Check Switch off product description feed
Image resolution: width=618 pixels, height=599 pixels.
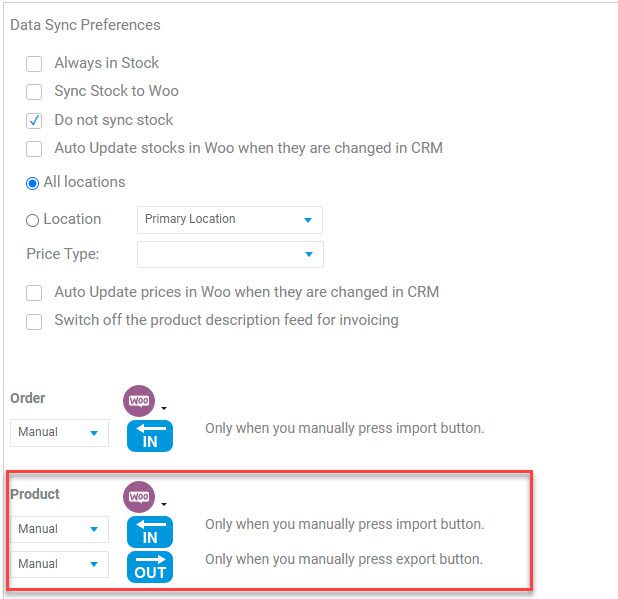(34, 321)
